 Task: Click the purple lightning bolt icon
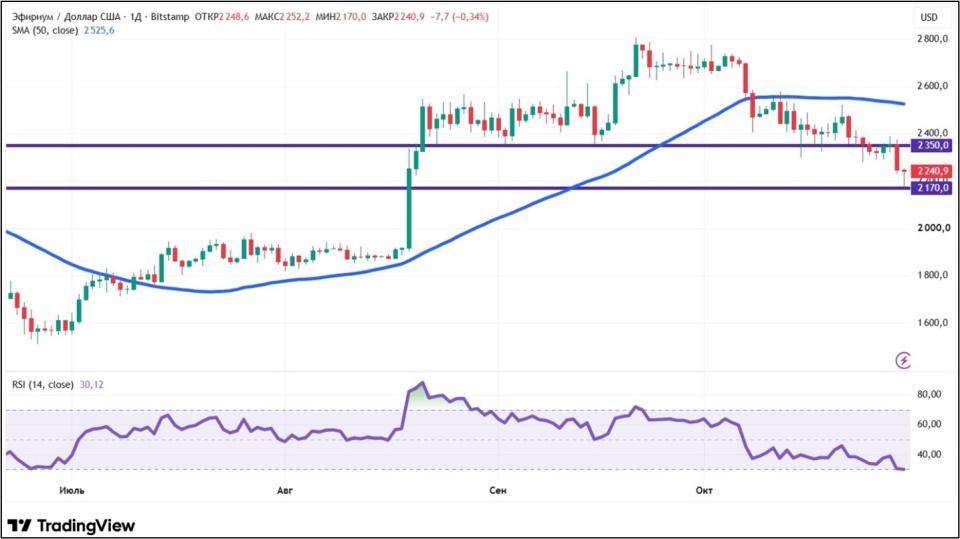click(903, 360)
